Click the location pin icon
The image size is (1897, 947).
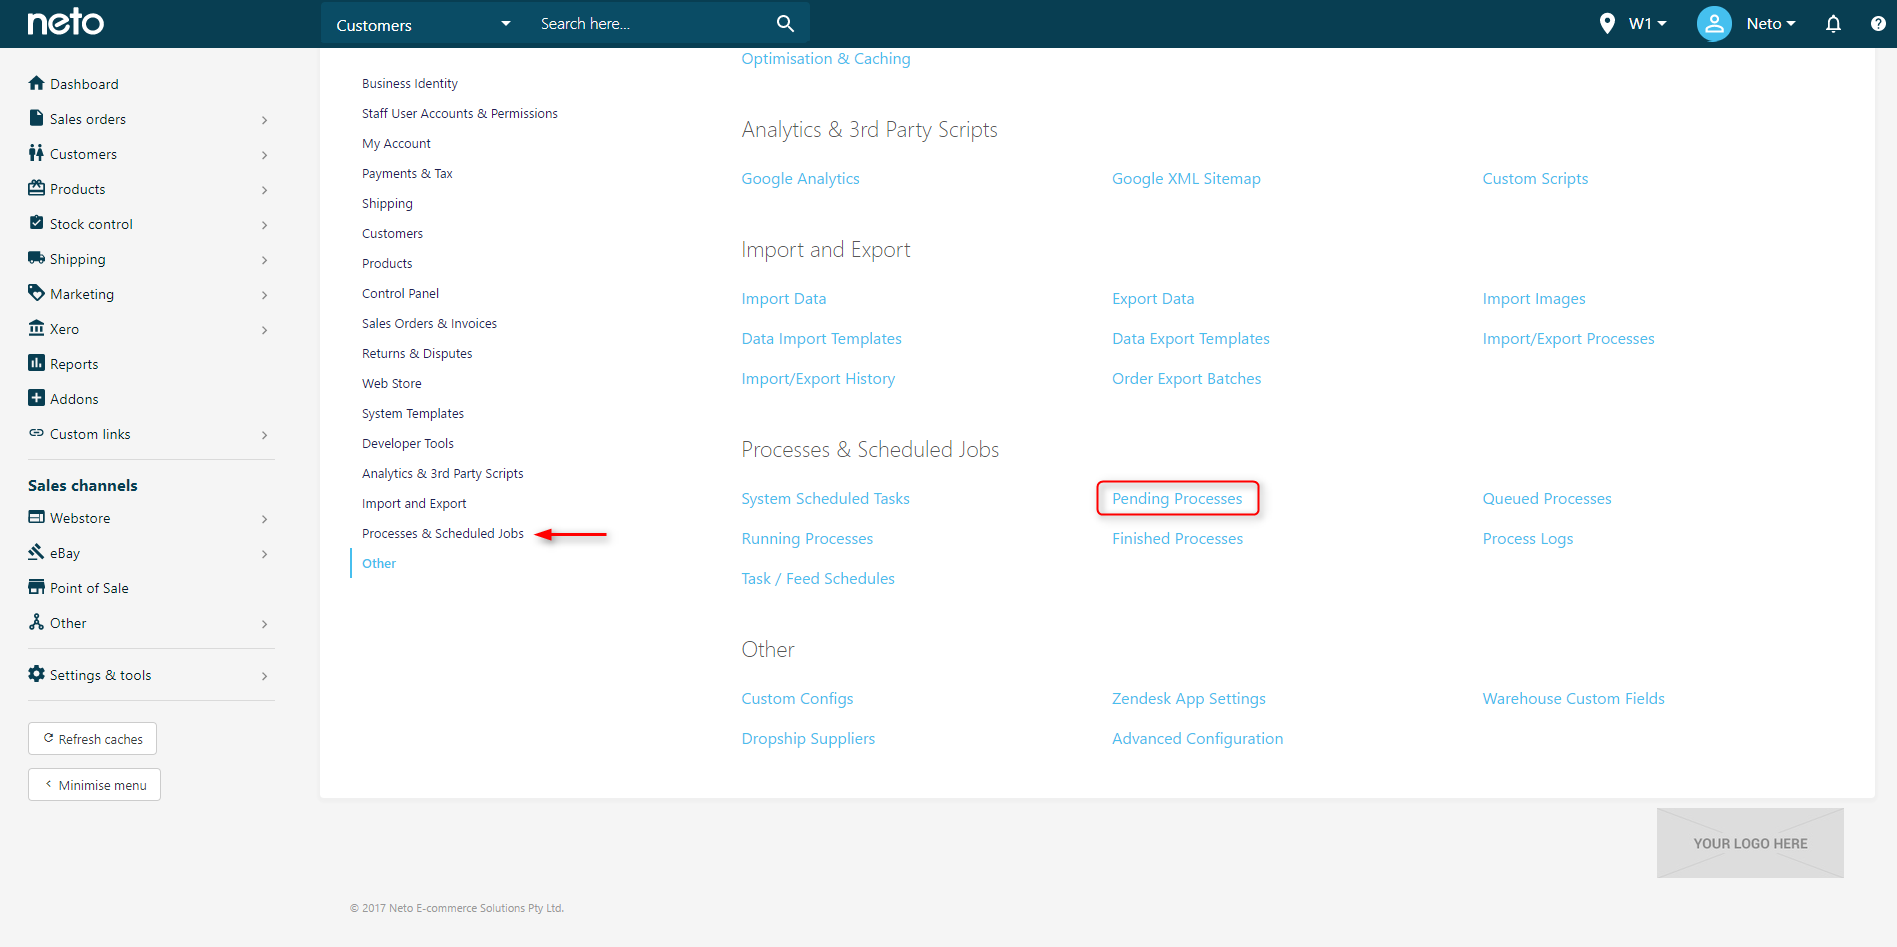[1607, 23]
